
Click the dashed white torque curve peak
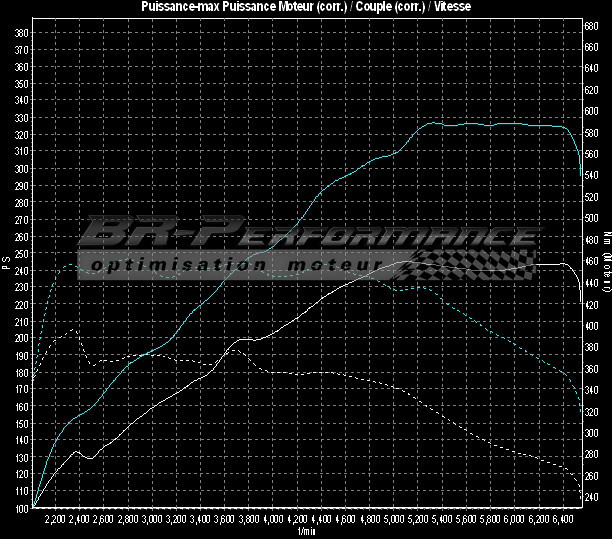tap(72, 330)
